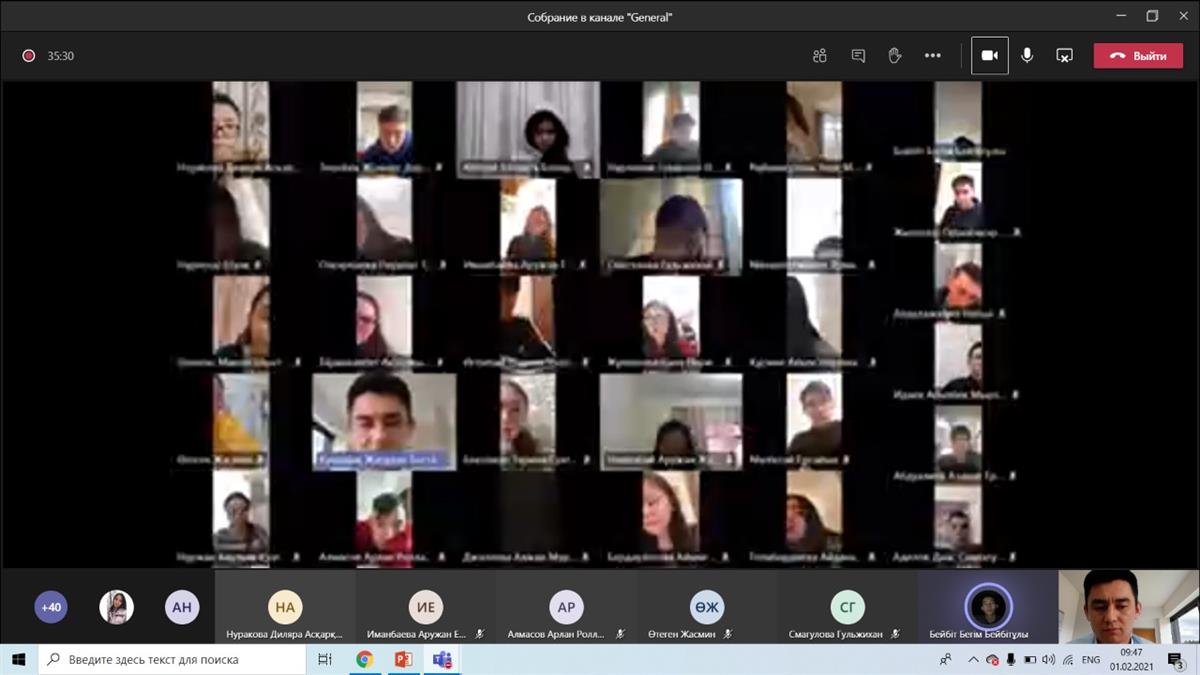Open the meeting chat panel
This screenshot has width=1200, height=675.
tap(858, 56)
